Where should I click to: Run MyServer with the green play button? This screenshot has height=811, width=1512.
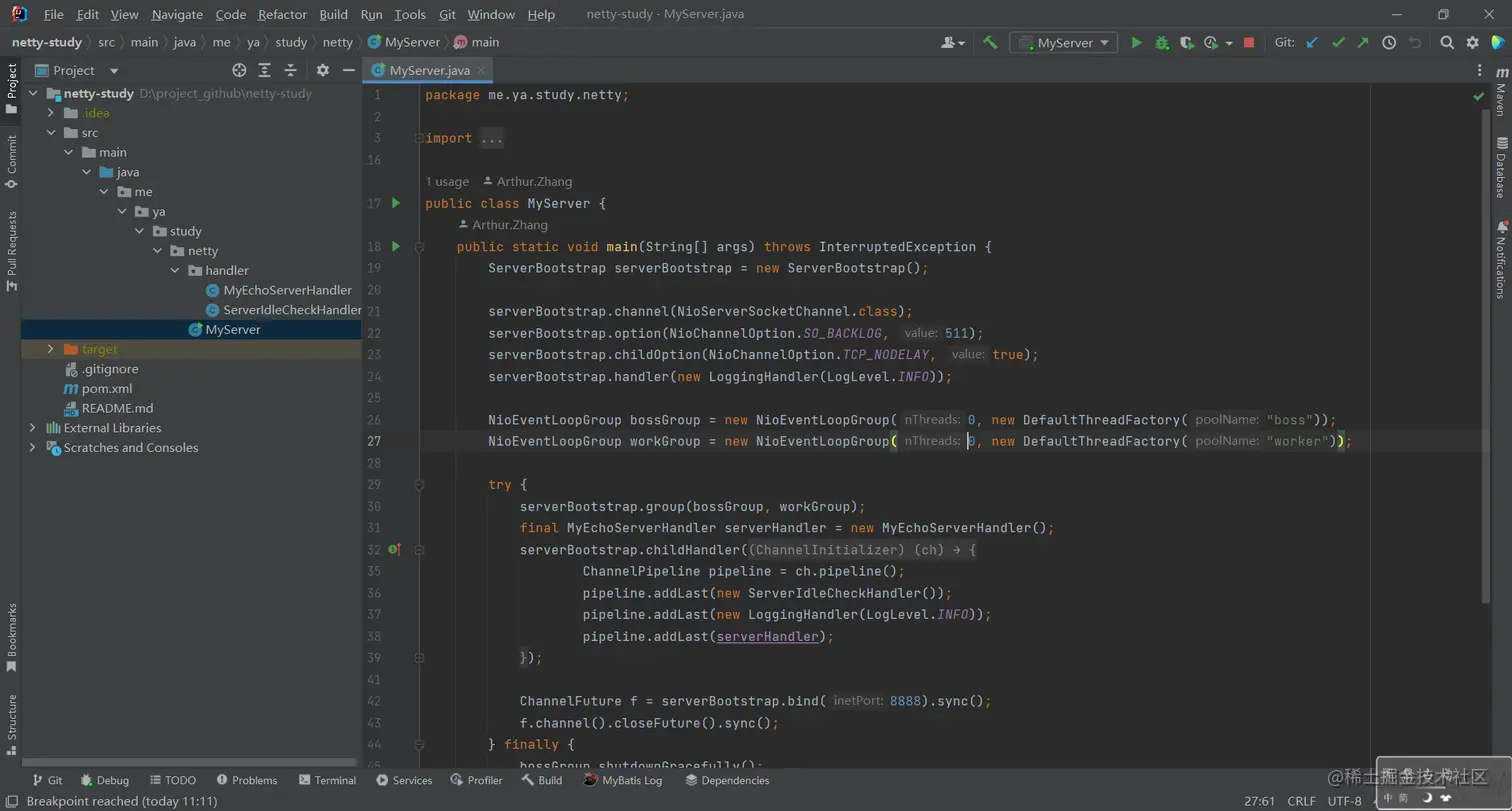click(1136, 43)
